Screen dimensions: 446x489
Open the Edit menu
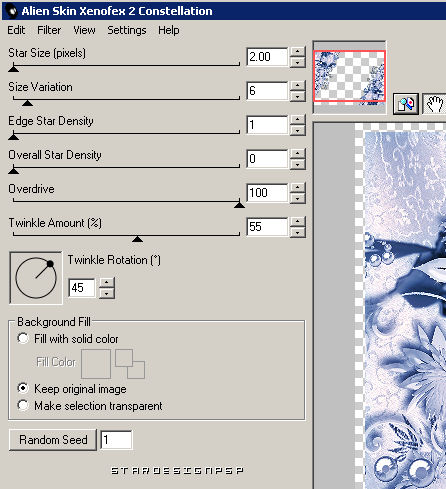[x=16, y=30]
